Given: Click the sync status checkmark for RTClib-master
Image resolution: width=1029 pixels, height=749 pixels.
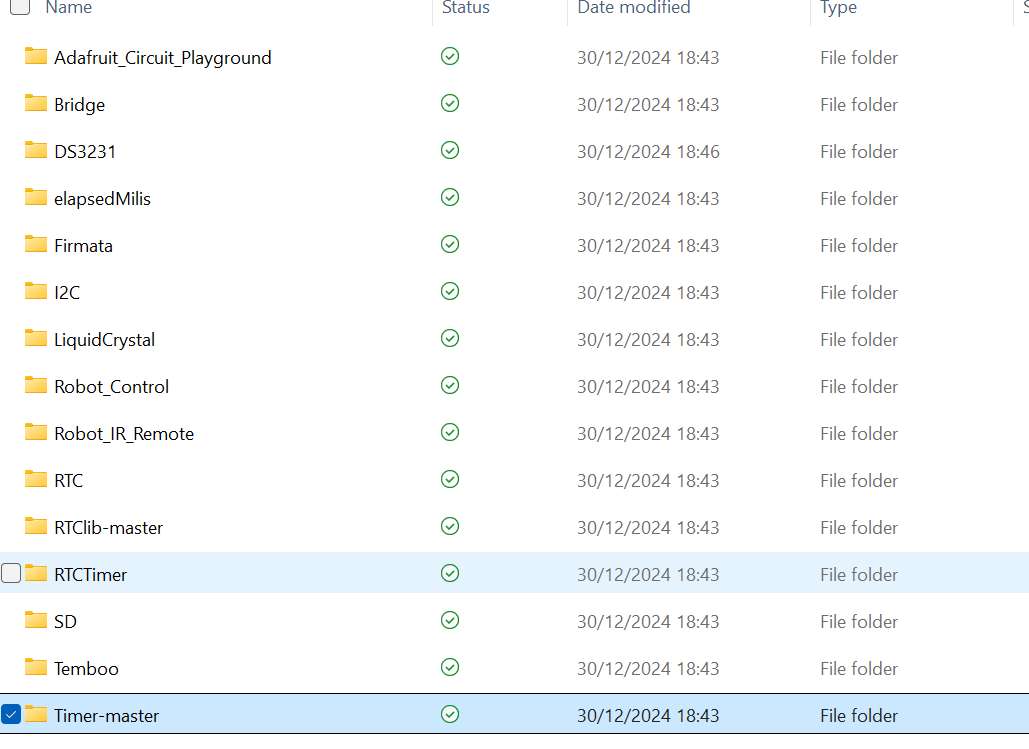Looking at the screenshot, I should click(x=450, y=526).
